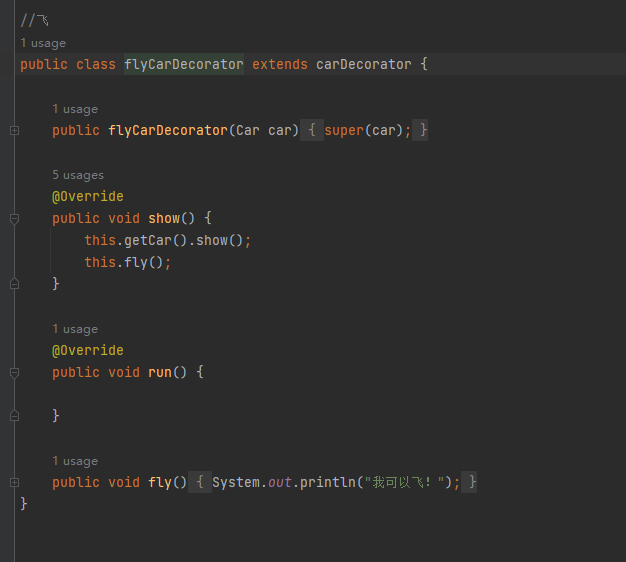Click fold end marker at run() closing brace
Image resolution: width=626 pixels, height=562 pixels.
(14, 416)
